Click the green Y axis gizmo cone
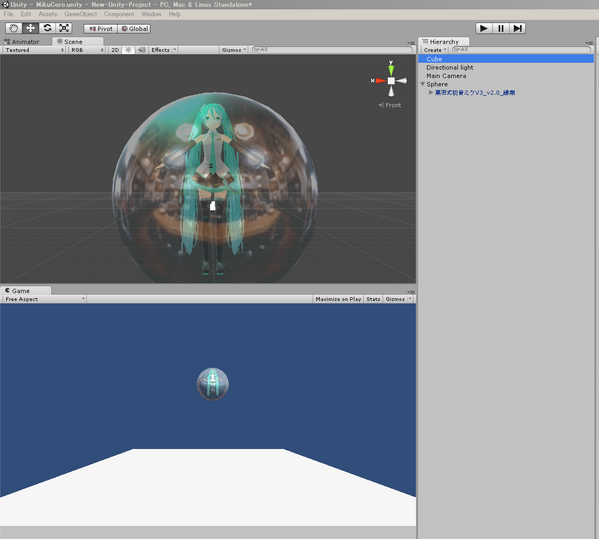This screenshot has height=539, width=599. pyautogui.click(x=391, y=70)
